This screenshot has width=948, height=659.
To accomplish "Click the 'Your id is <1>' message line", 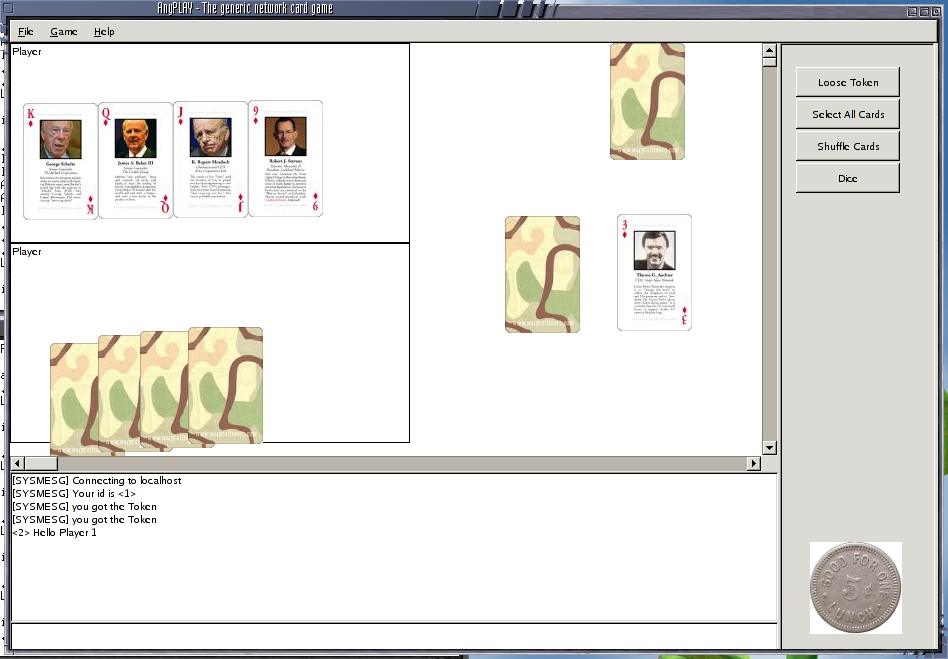I will [x=74, y=493].
